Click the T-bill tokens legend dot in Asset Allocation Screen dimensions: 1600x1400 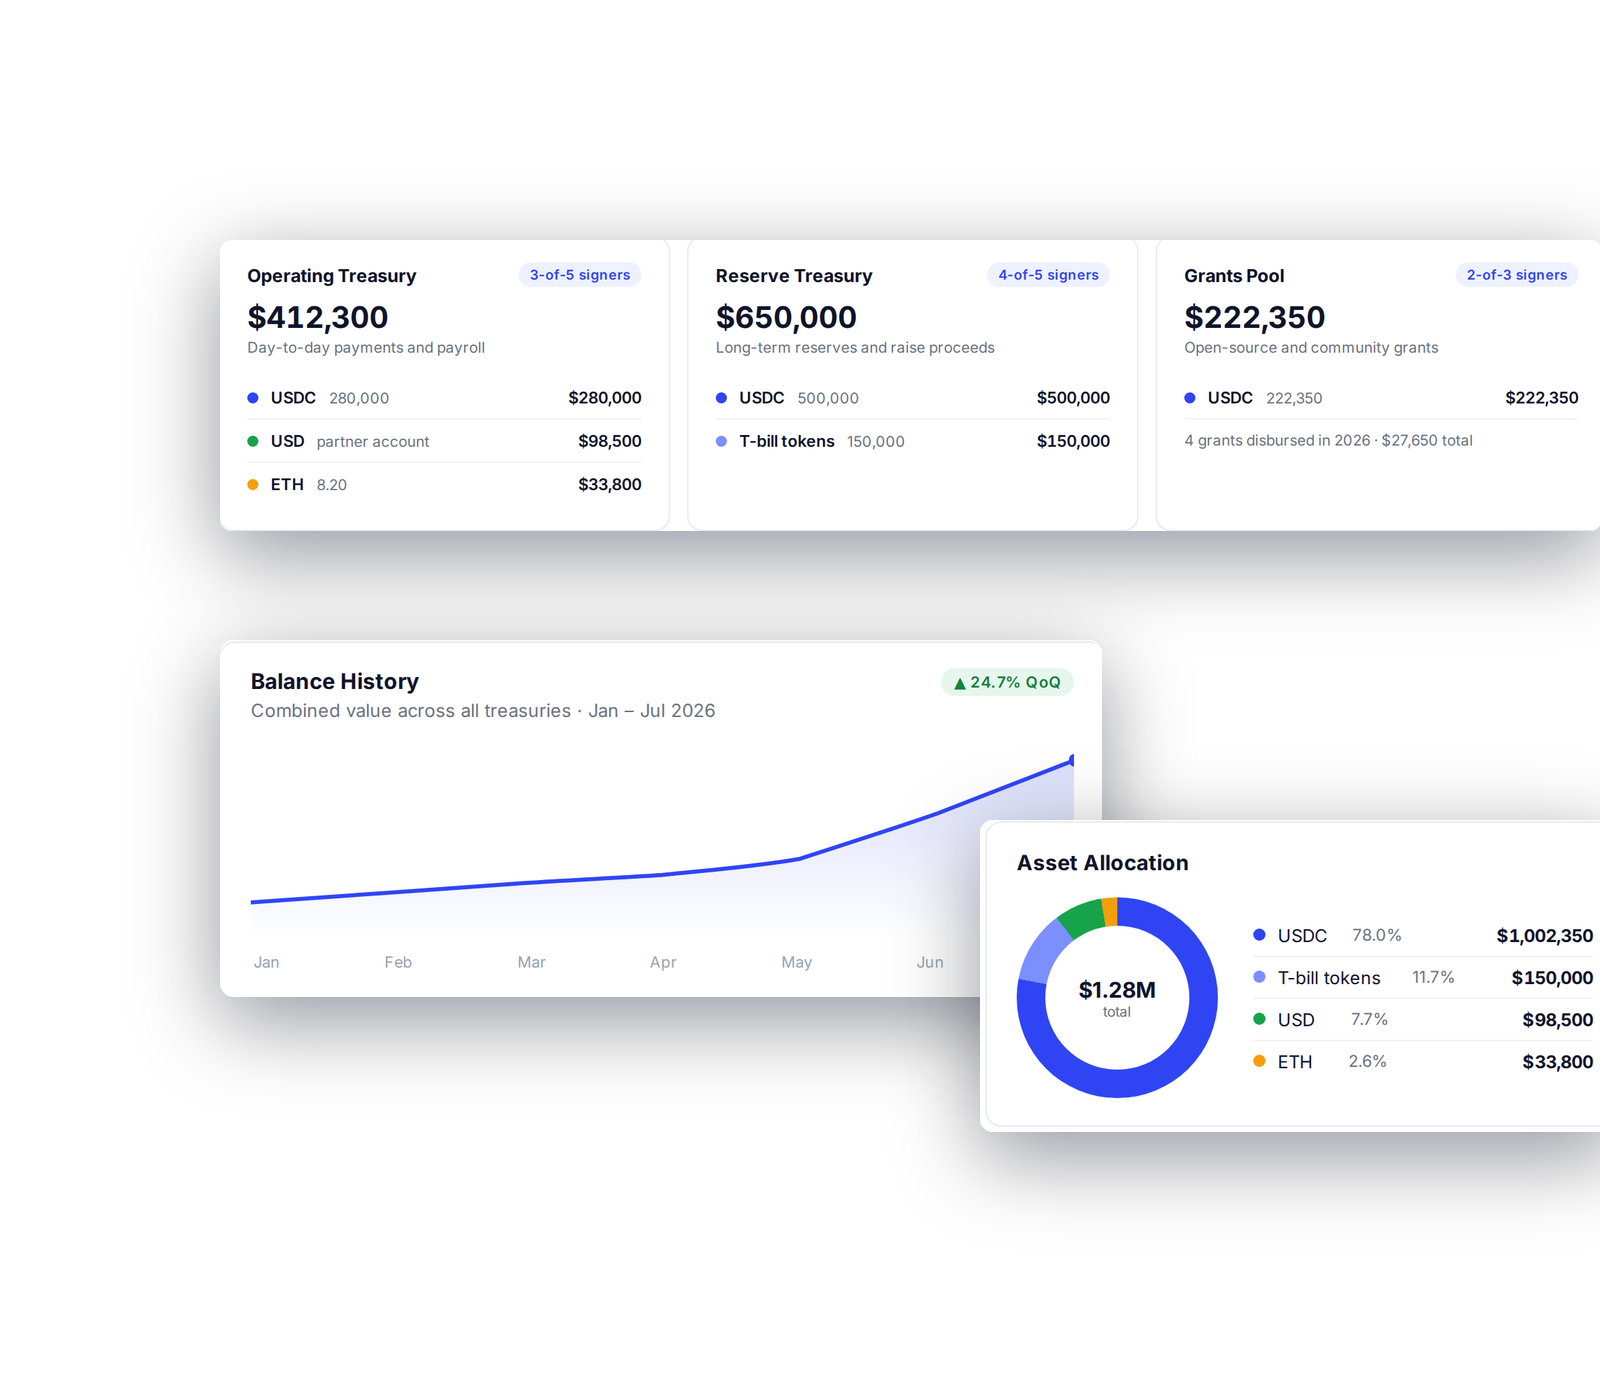pos(1259,977)
